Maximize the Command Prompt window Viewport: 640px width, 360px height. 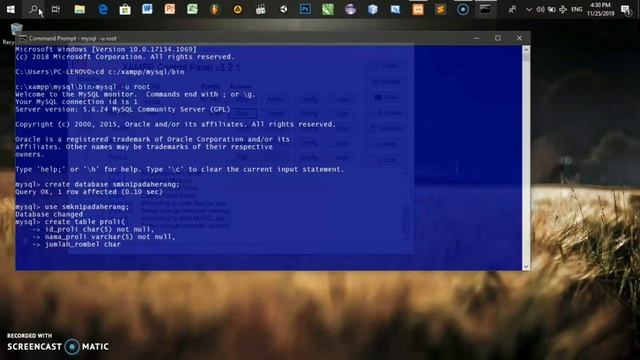498,38
